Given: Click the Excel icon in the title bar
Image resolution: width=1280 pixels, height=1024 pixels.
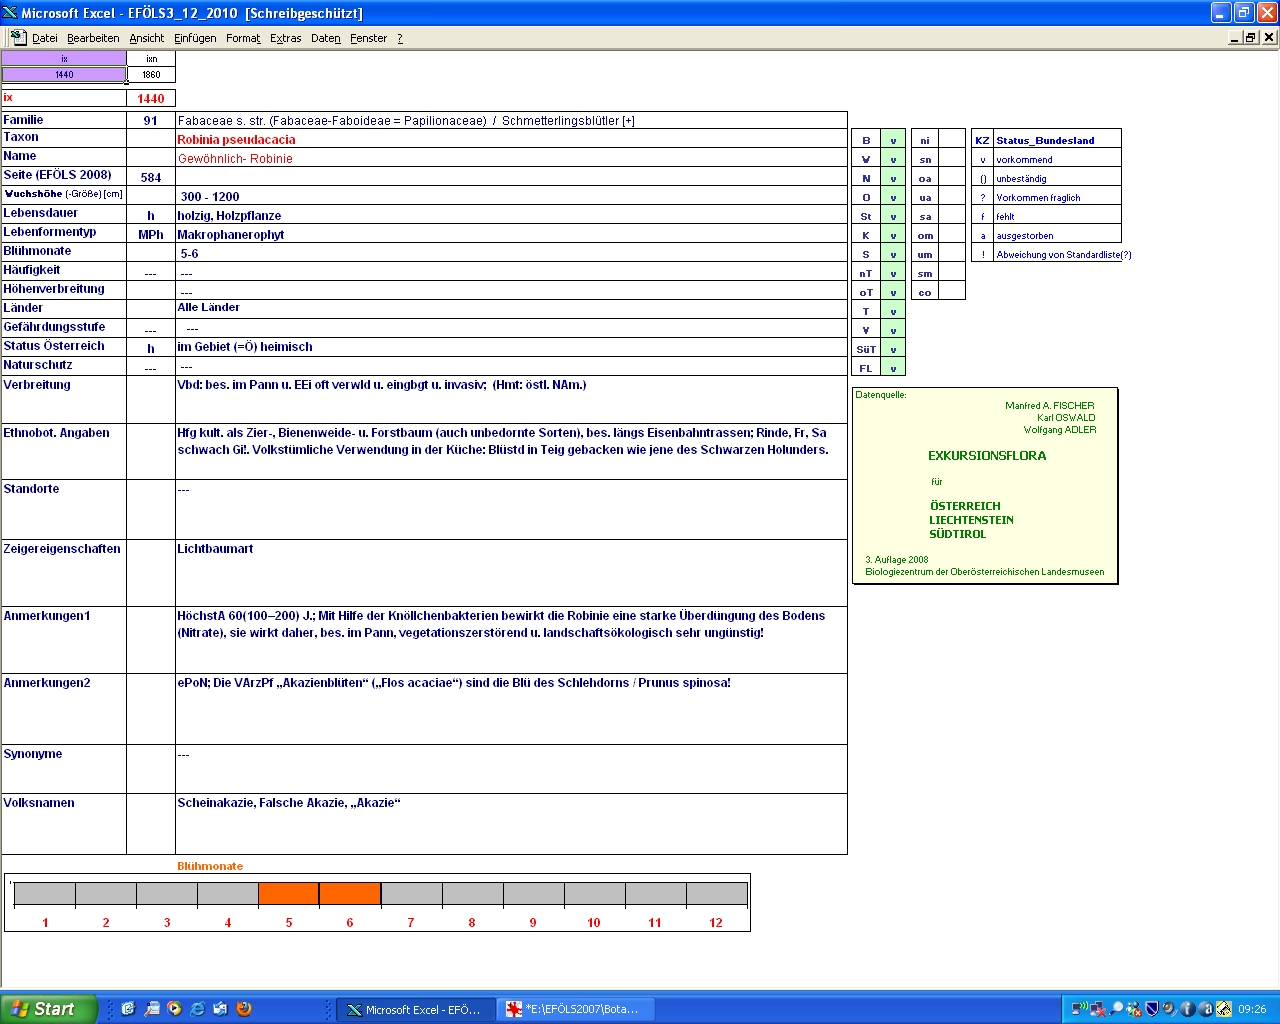Looking at the screenshot, I should coord(10,12).
